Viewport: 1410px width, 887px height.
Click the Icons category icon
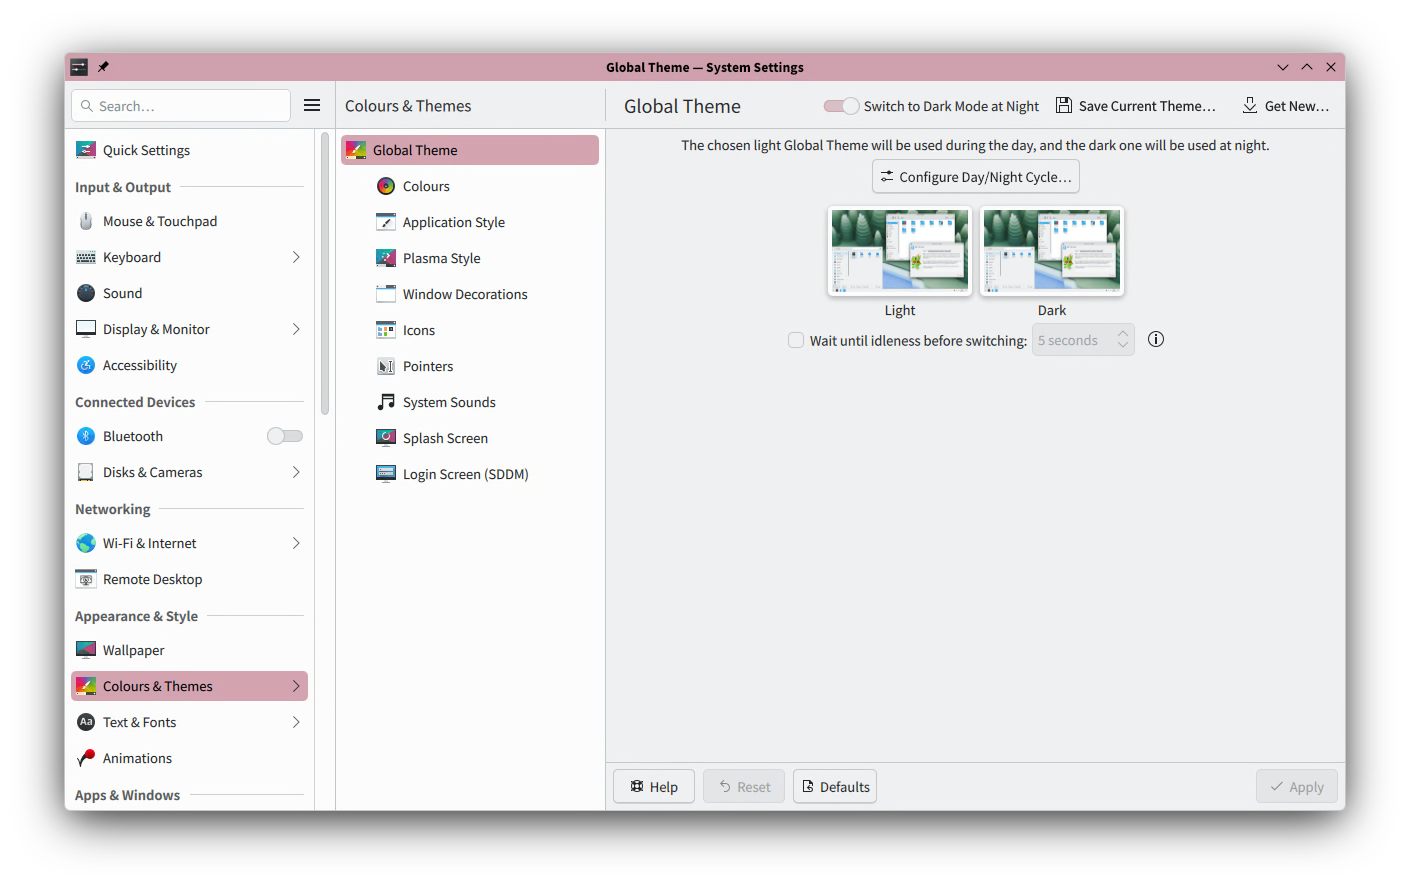tap(386, 330)
